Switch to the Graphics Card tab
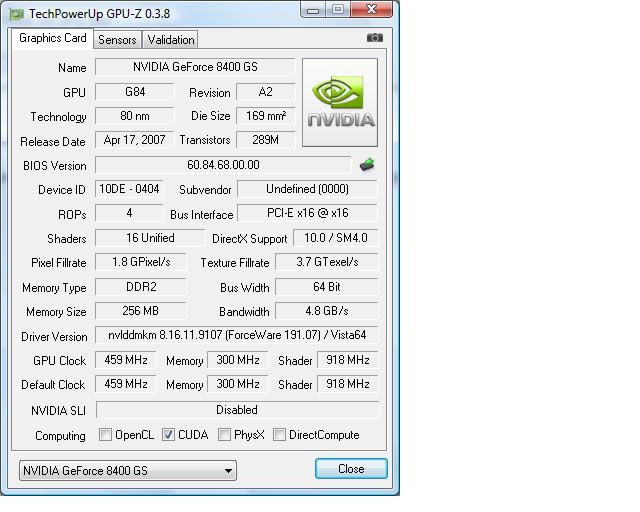The width and height of the screenshot is (640, 512). (x=53, y=38)
